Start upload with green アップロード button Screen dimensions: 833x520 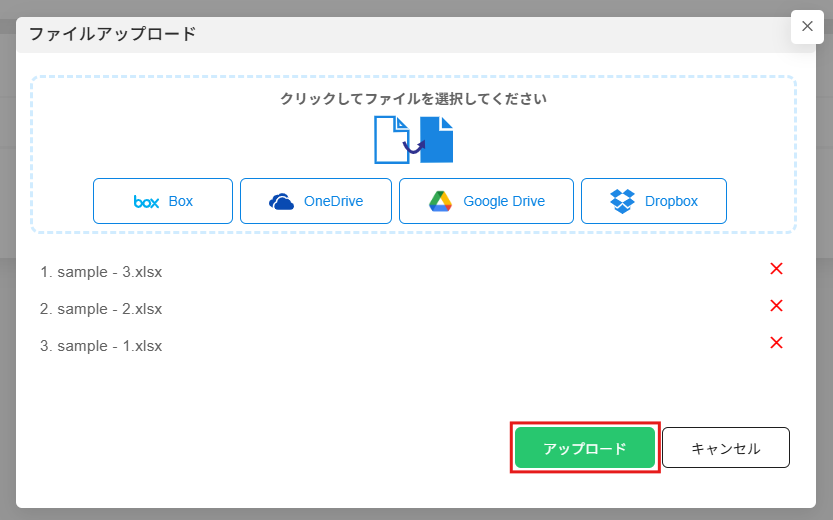pyautogui.click(x=585, y=448)
